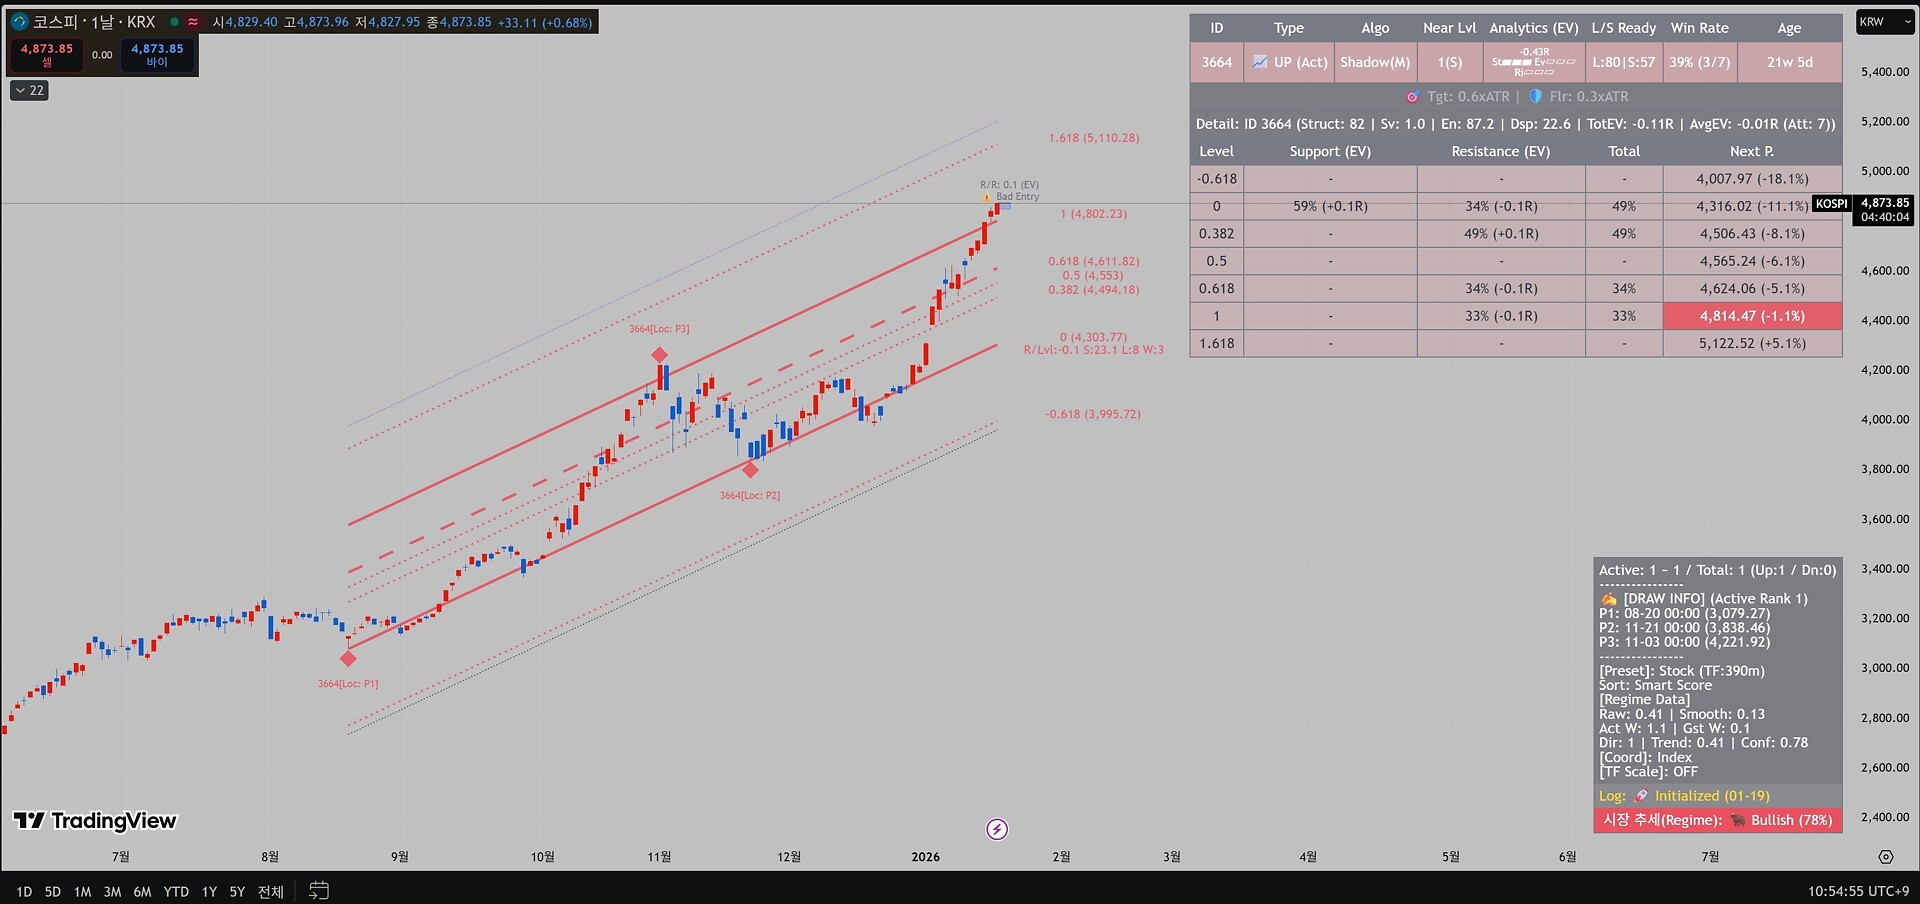Show the full range with 전체
The width and height of the screenshot is (1920, 904).
pyautogui.click(x=271, y=891)
